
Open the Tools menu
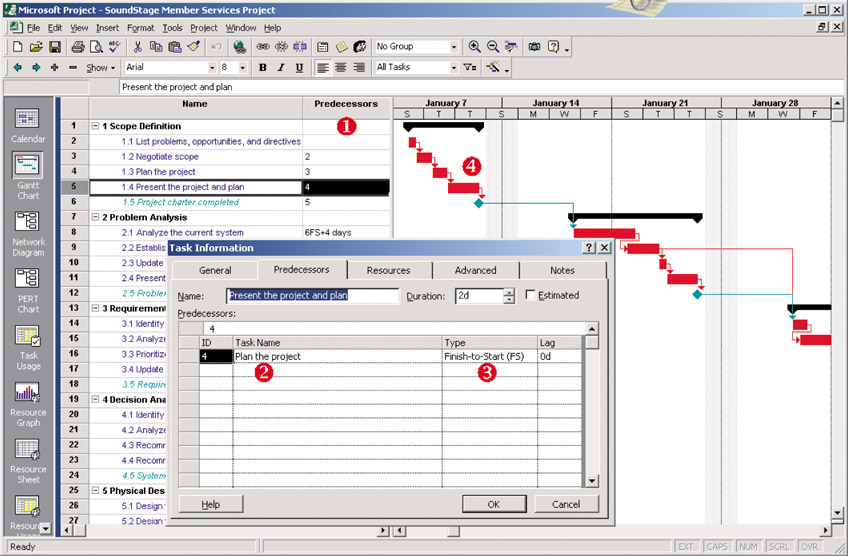[173, 28]
